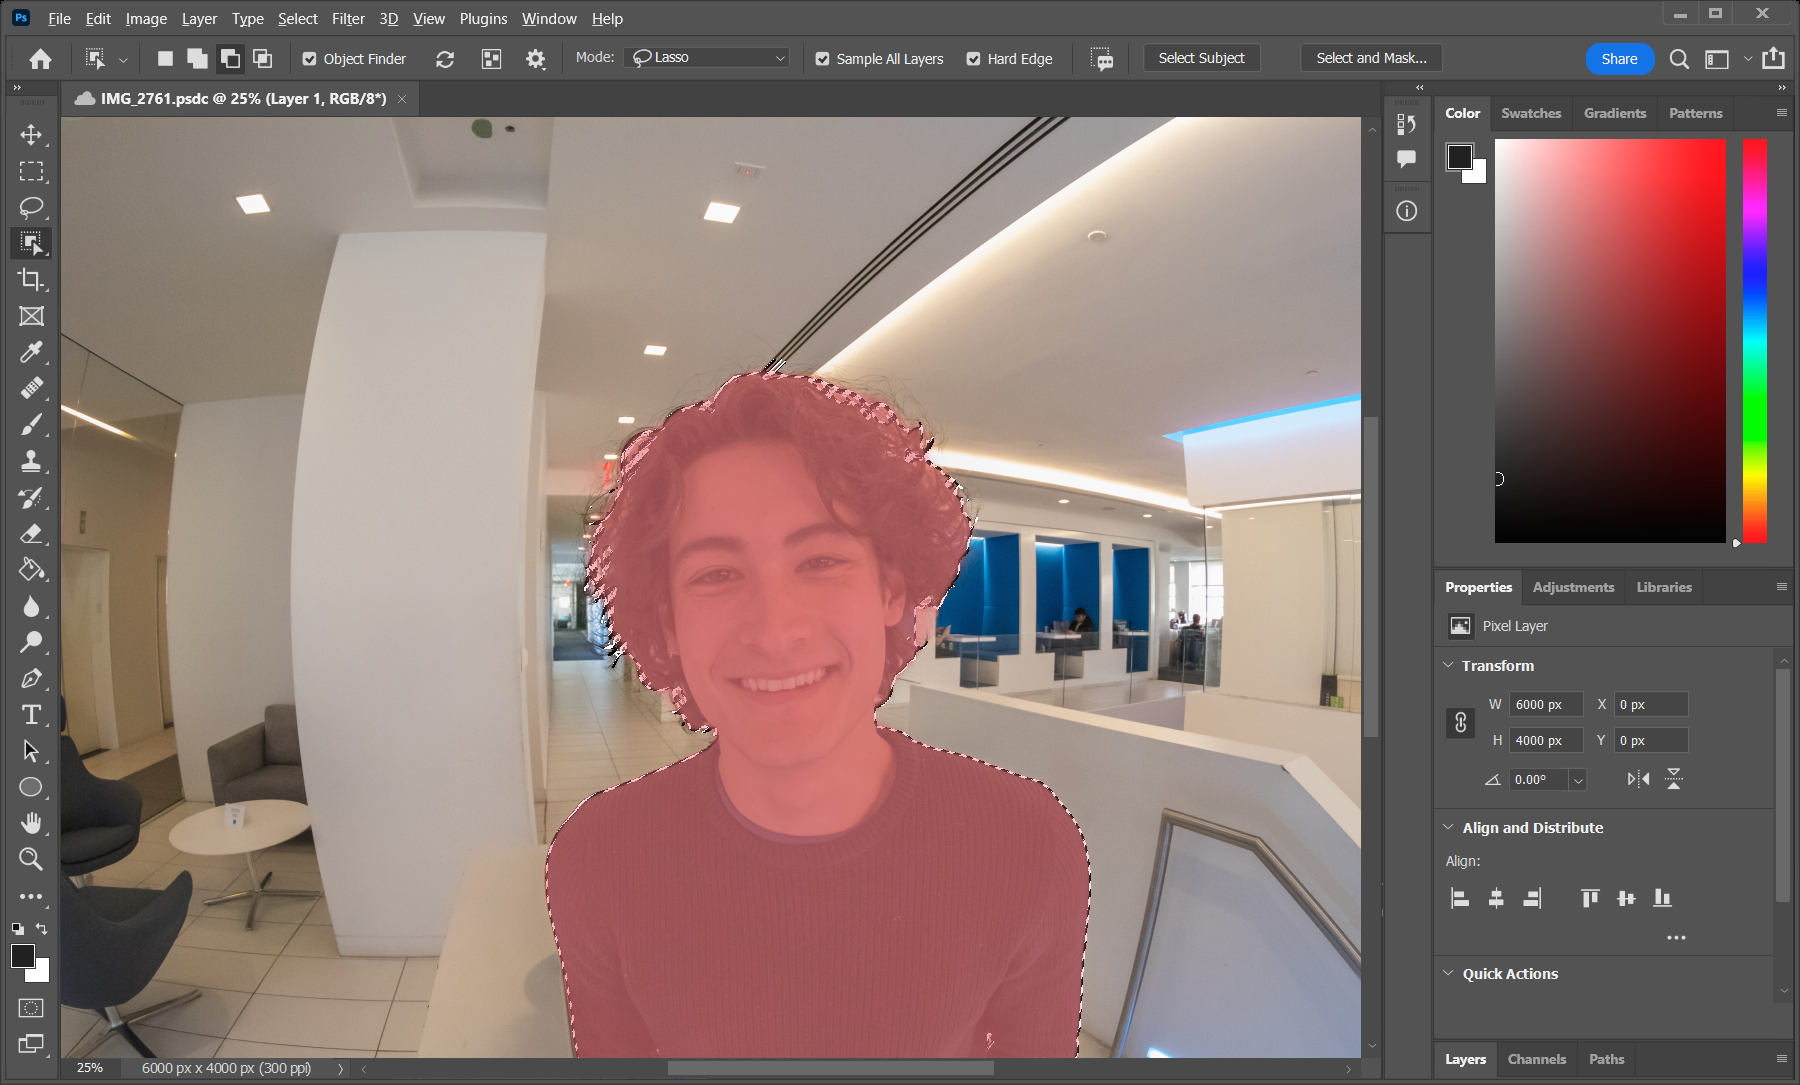Select the Horizontal Type tool
1800x1085 pixels.
(31, 714)
